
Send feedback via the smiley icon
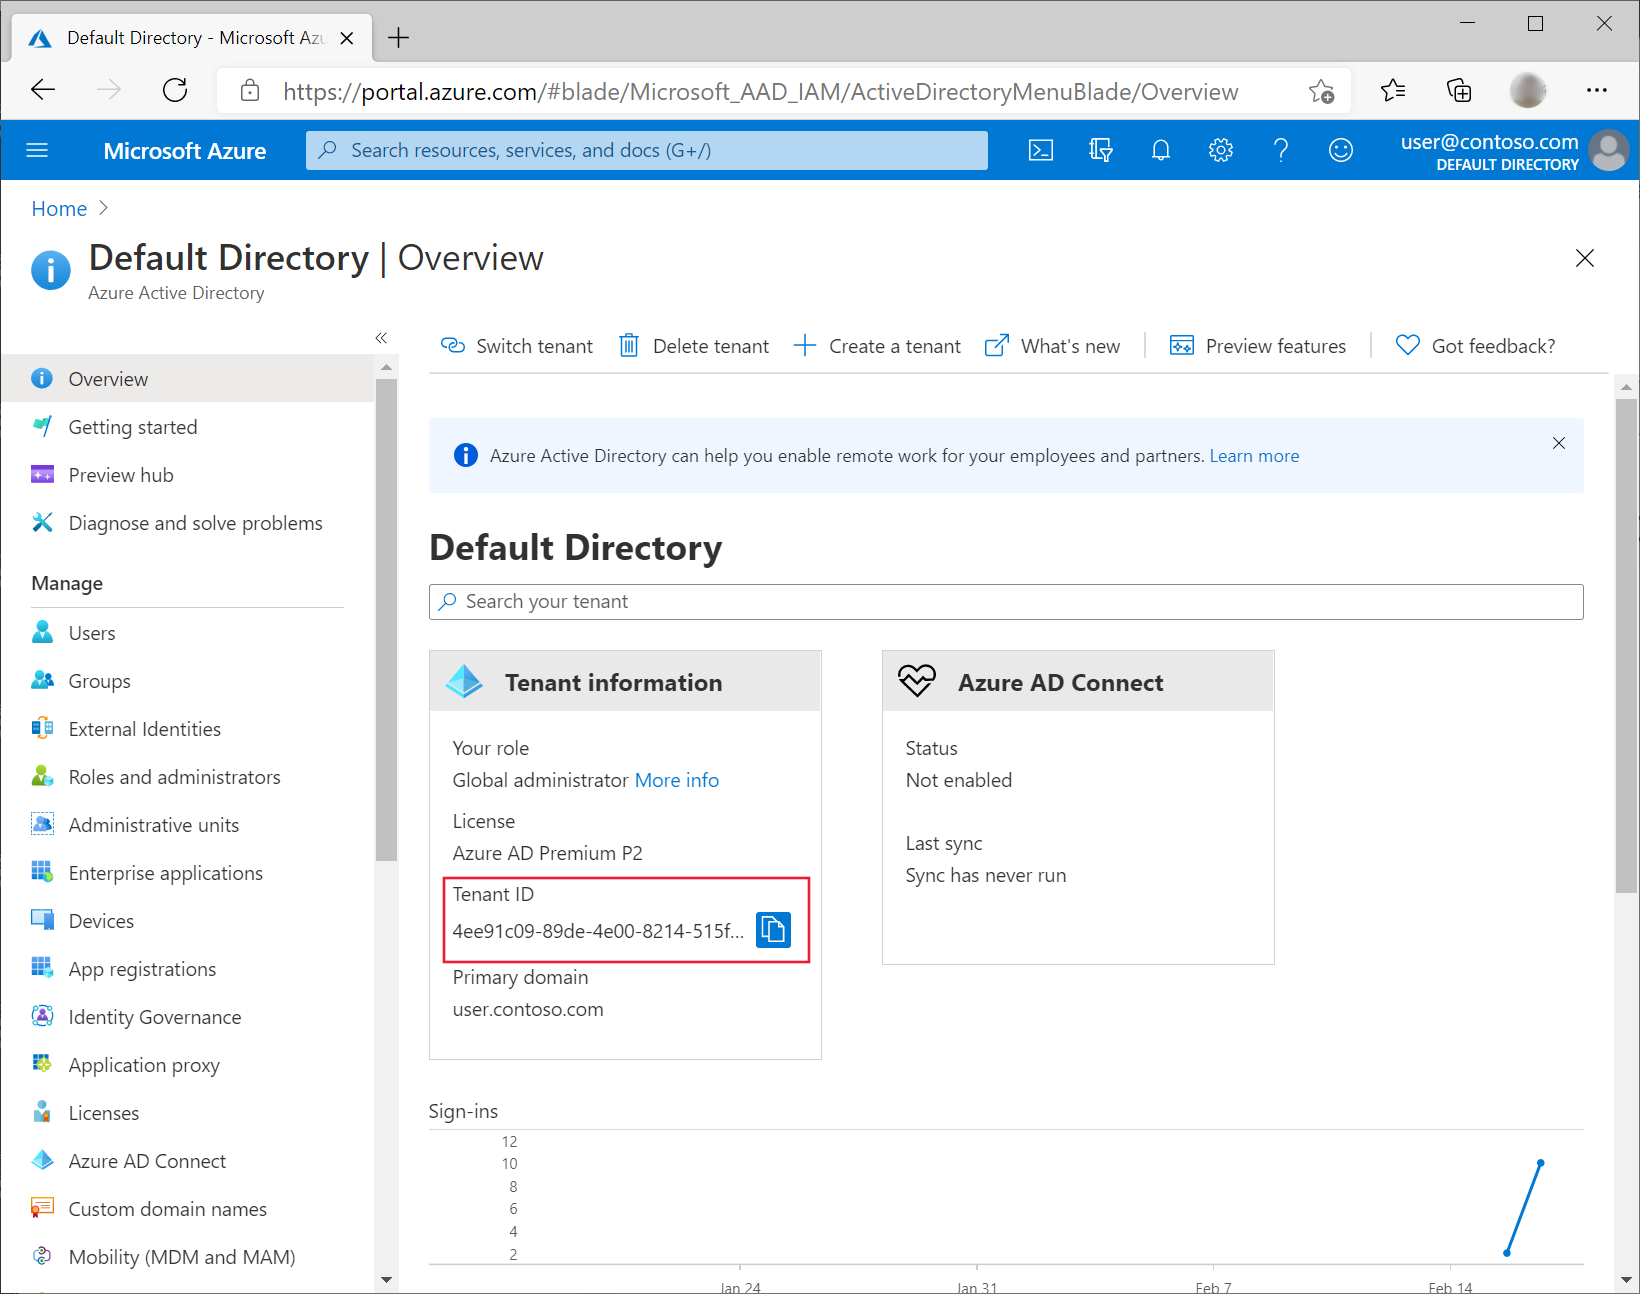point(1341,149)
